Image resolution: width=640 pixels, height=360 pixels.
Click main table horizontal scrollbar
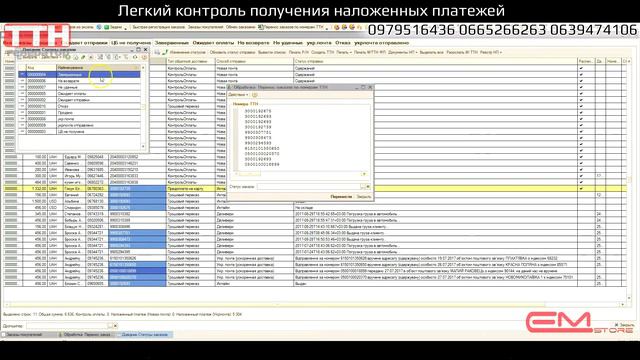278,304
